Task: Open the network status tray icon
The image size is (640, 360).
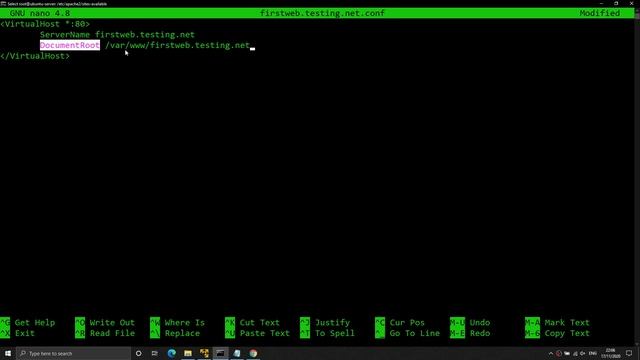Action: [575, 353]
